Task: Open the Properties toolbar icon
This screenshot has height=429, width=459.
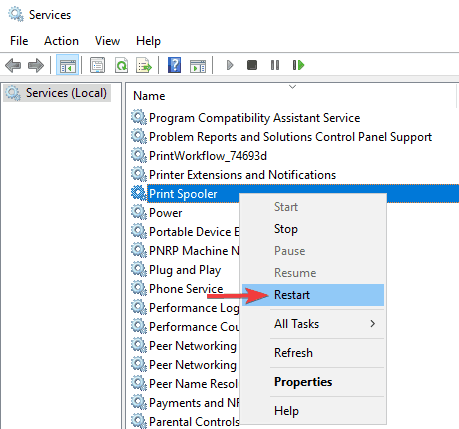Action: point(97,65)
